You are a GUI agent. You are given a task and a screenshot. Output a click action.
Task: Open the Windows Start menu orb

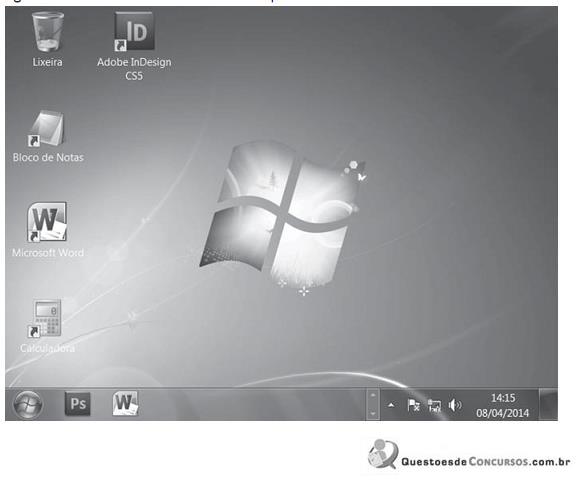pos(28,404)
